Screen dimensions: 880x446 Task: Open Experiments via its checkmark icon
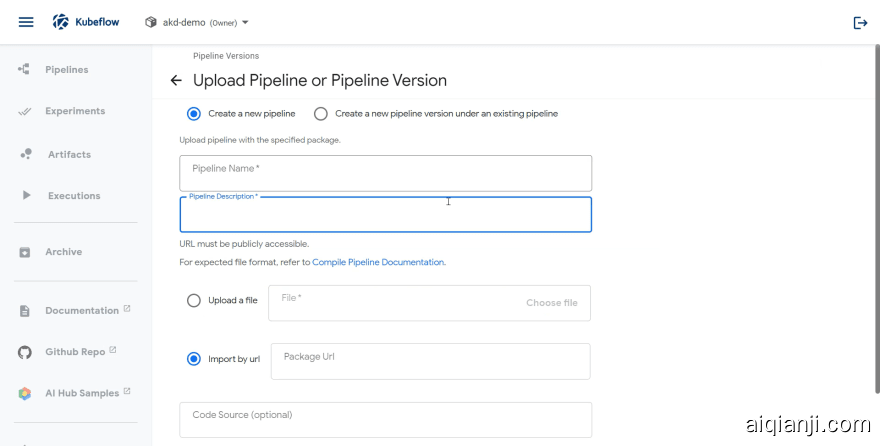coord(24,111)
